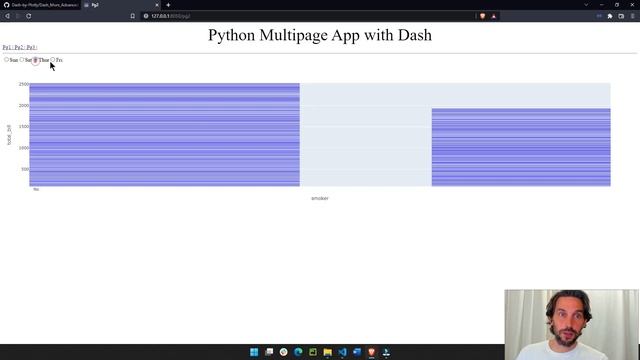Image resolution: width=640 pixels, height=360 pixels.
Task: Open the Brave Rewards triangle icon
Action: [493, 16]
